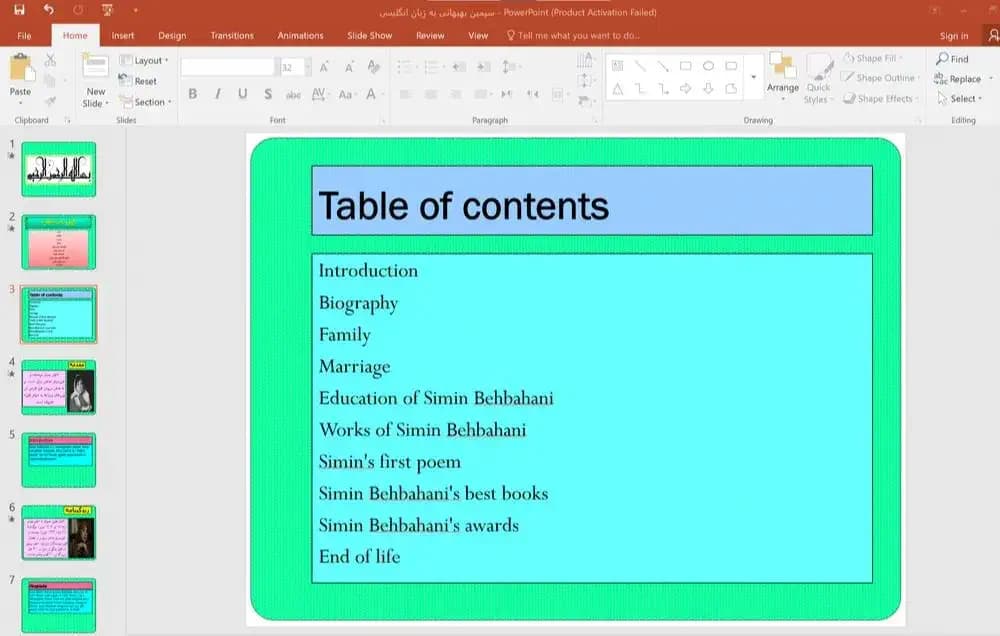Activate the Format Painter brush
This screenshot has width=1000, height=636.
click(x=50, y=101)
